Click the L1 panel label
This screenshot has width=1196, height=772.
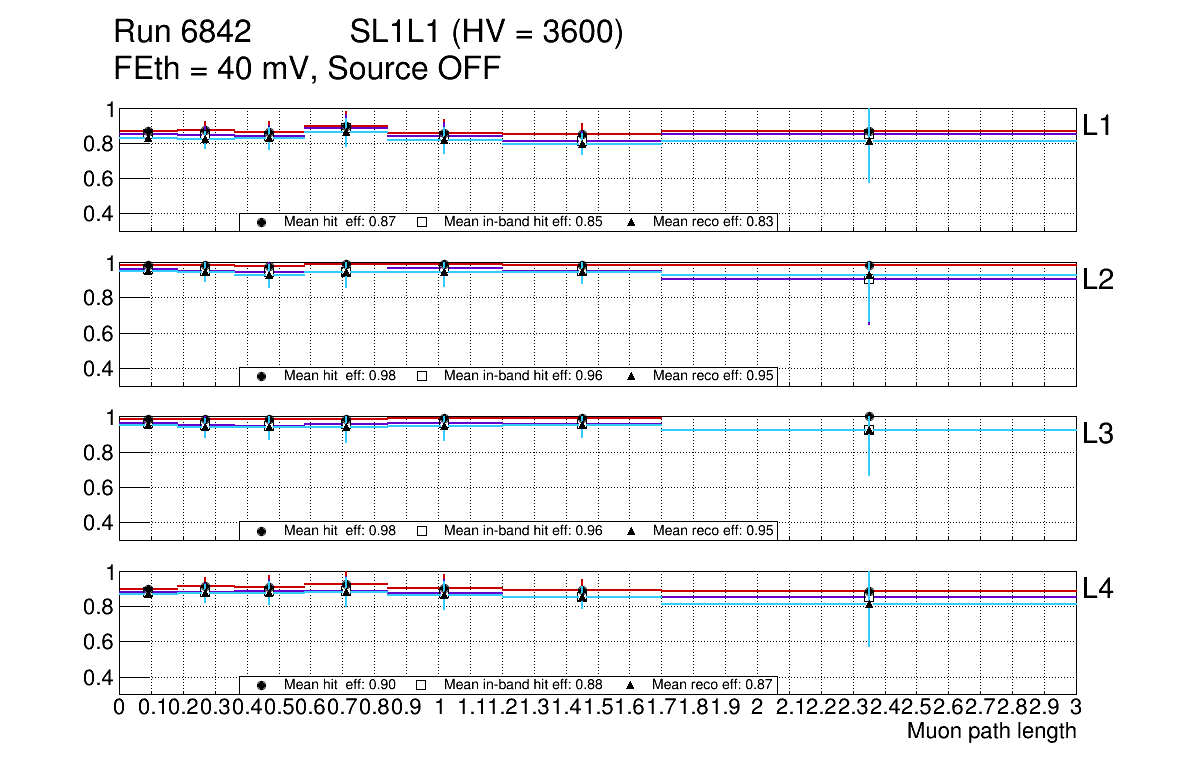tap(1098, 125)
